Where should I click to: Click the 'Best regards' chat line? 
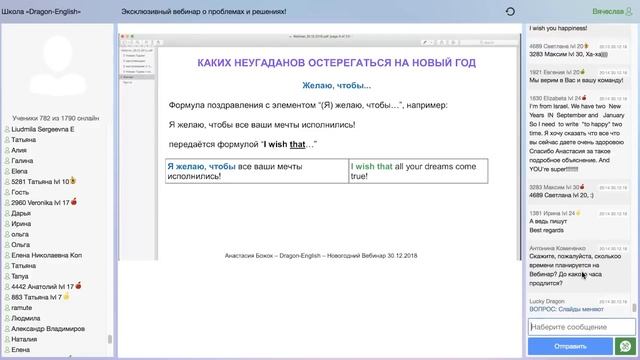pos(546,230)
